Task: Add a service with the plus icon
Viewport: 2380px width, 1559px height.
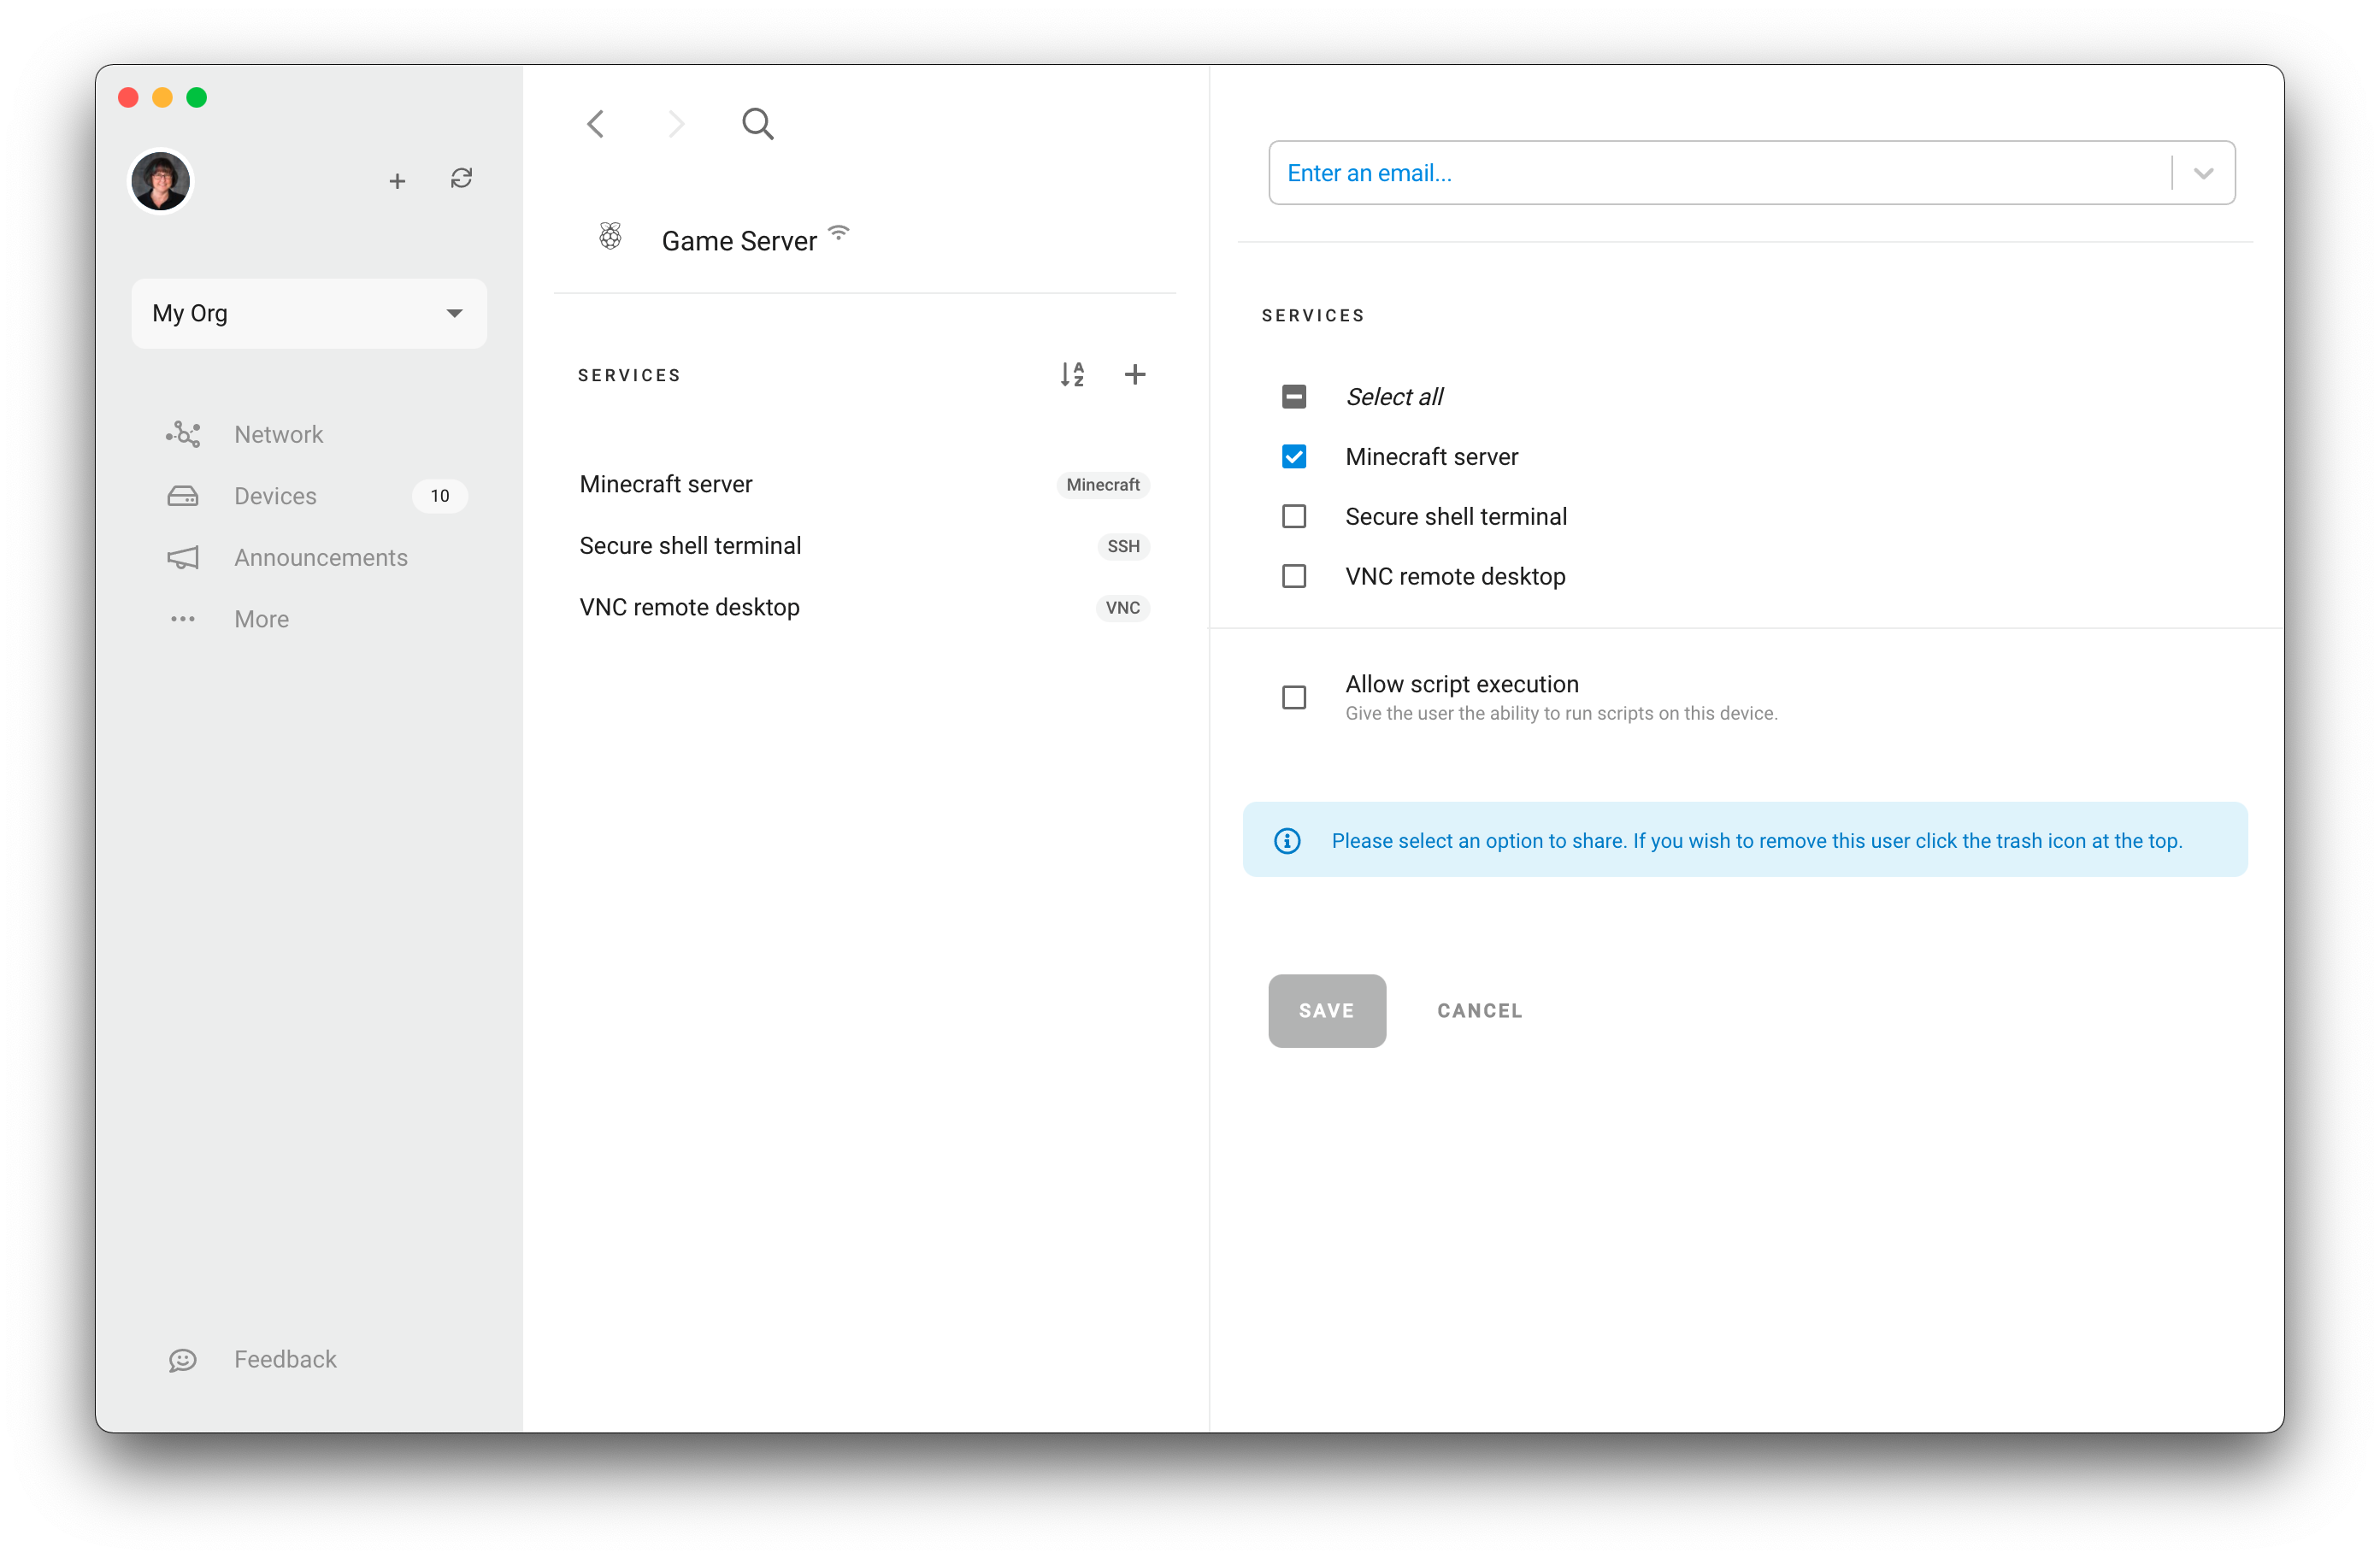Action: 1134,374
